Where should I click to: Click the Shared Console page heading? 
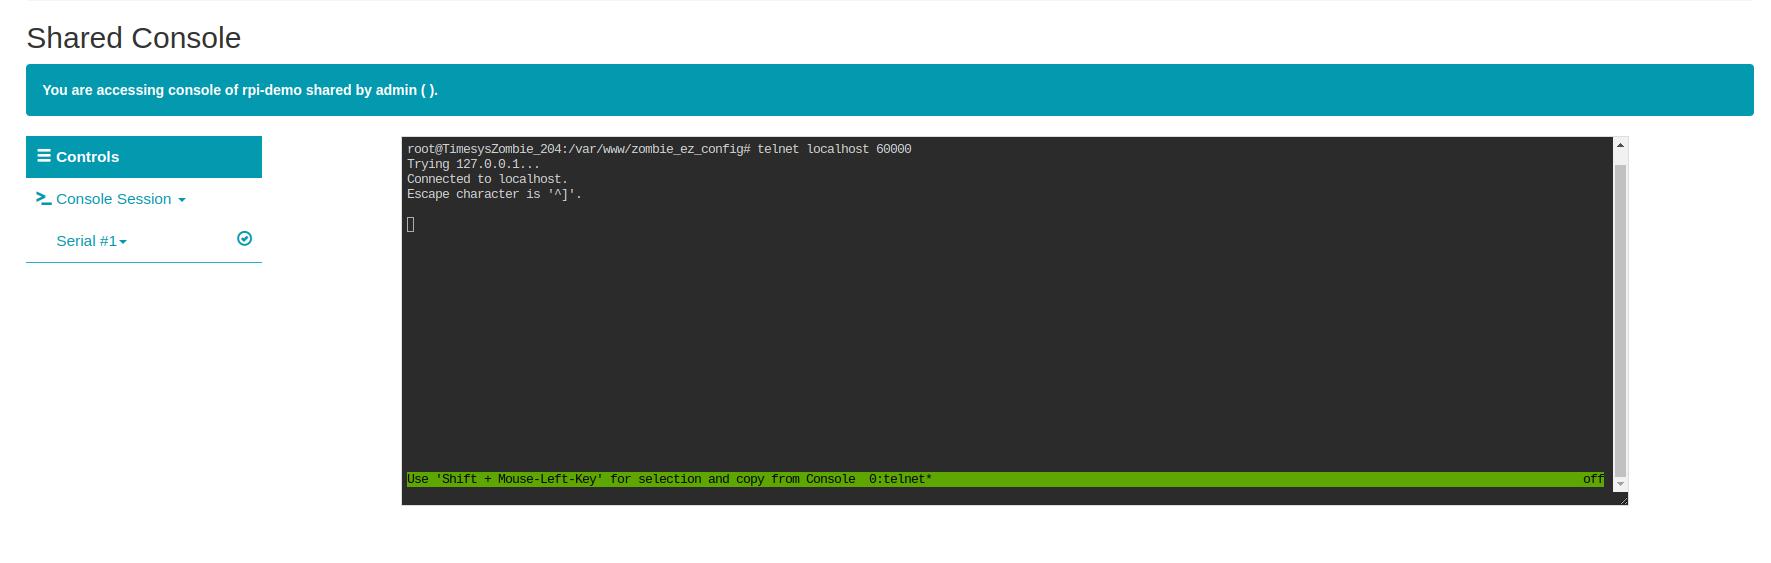coord(134,38)
